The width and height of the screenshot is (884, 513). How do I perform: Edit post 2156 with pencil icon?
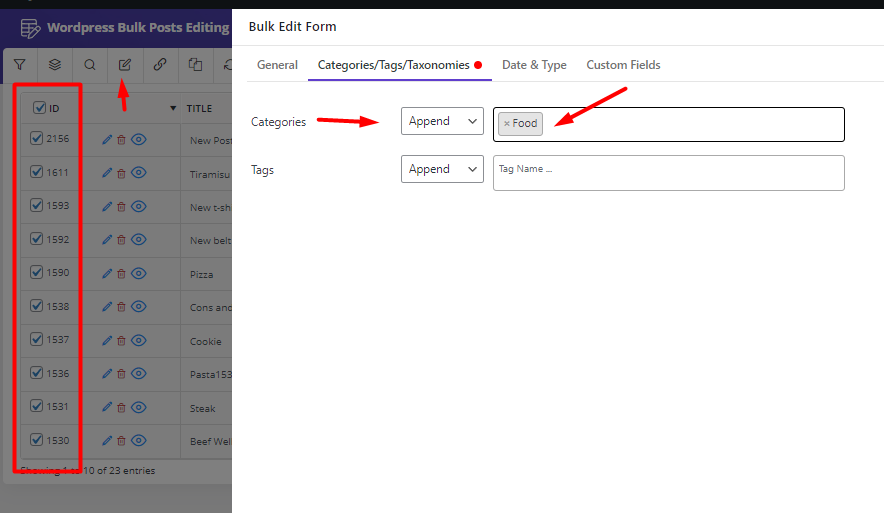pyautogui.click(x=107, y=140)
